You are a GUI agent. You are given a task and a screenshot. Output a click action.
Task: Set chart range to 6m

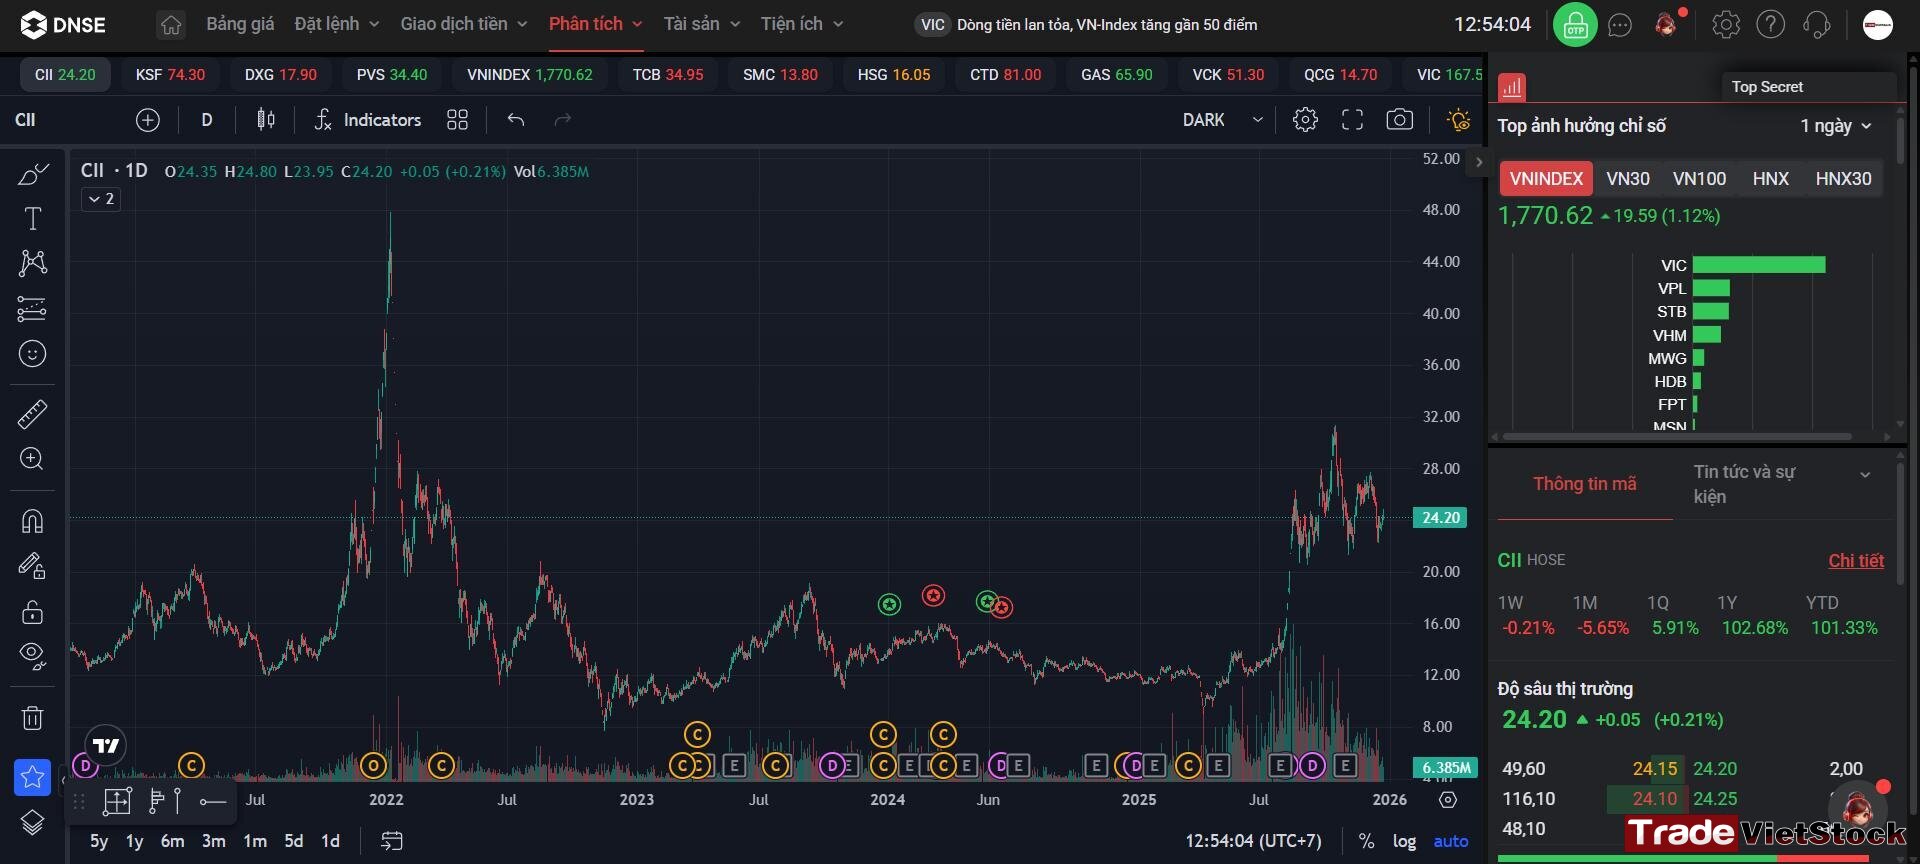point(172,841)
